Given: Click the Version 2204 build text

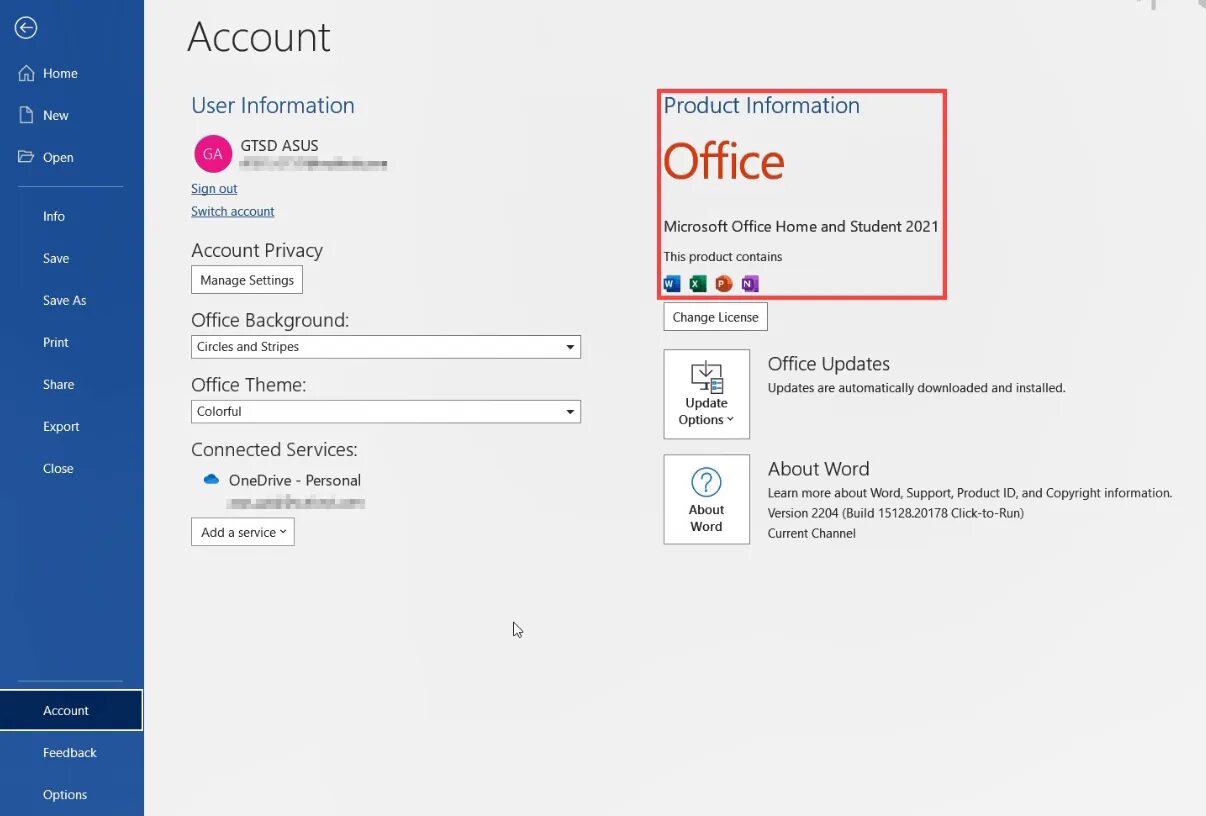Looking at the screenshot, I should [896, 513].
